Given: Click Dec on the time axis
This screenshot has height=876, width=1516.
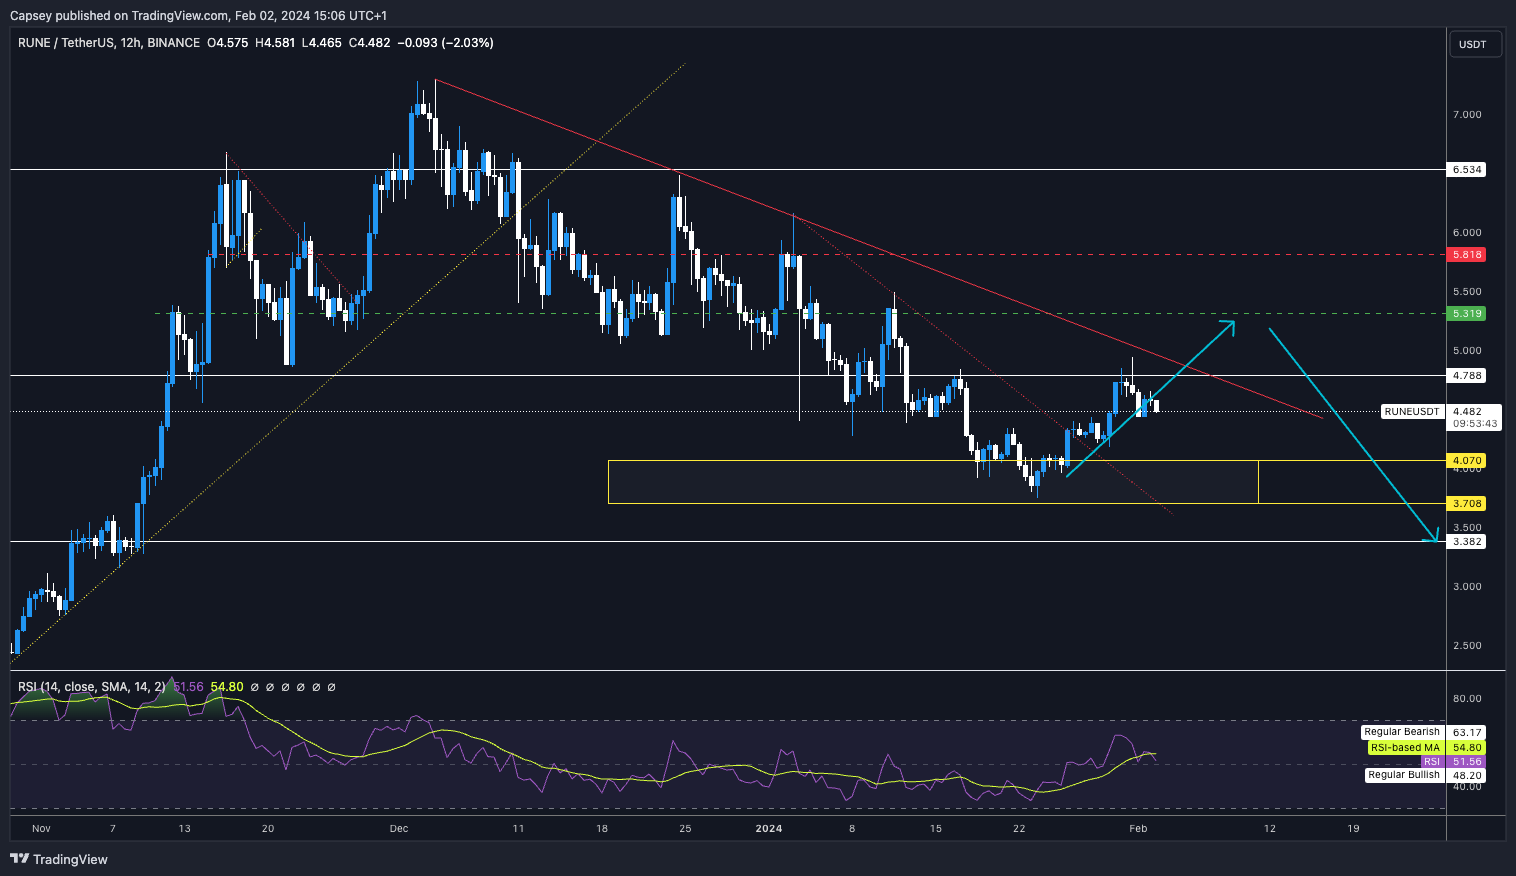Looking at the screenshot, I should pos(399,828).
